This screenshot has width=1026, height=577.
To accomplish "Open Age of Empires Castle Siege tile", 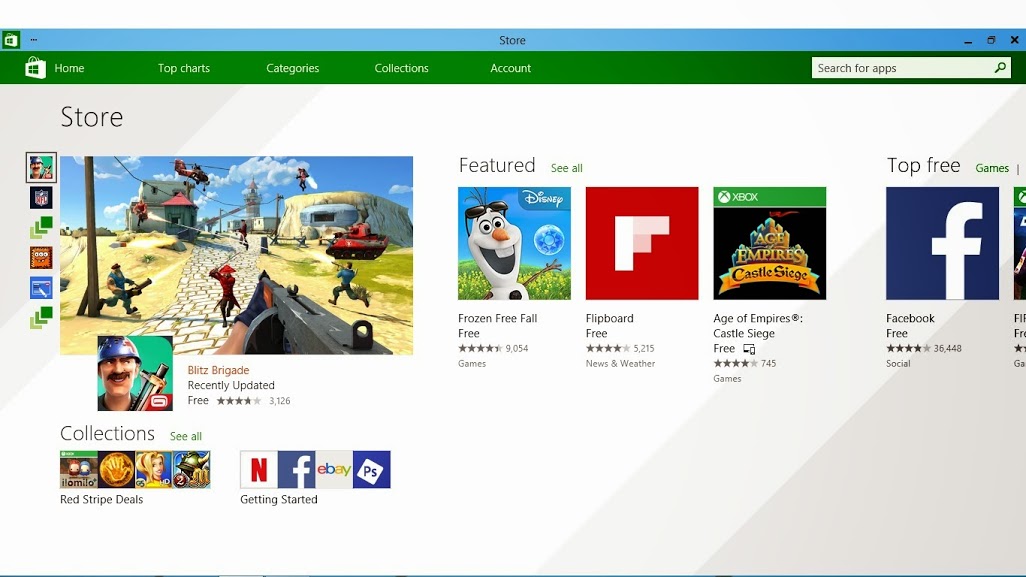I will tap(770, 243).
